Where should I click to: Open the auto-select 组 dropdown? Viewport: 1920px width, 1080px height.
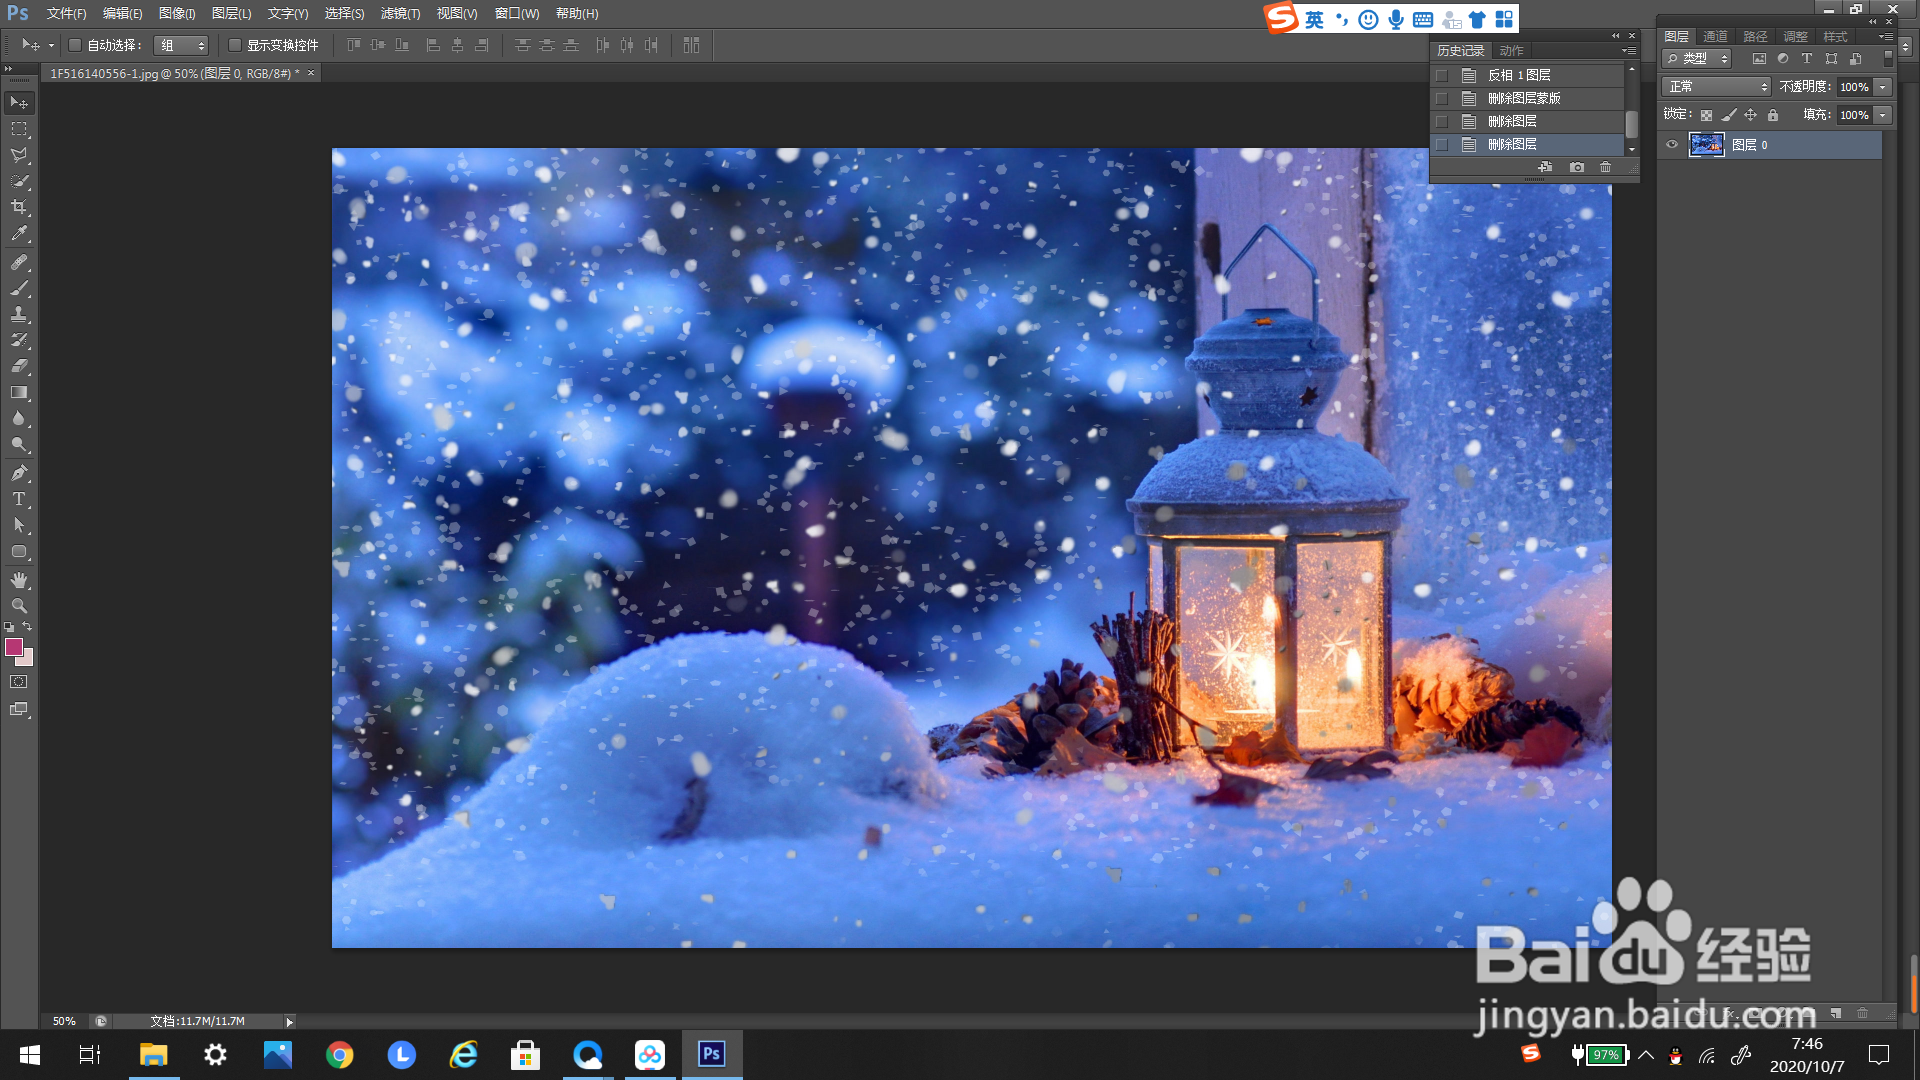(x=181, y=45)
